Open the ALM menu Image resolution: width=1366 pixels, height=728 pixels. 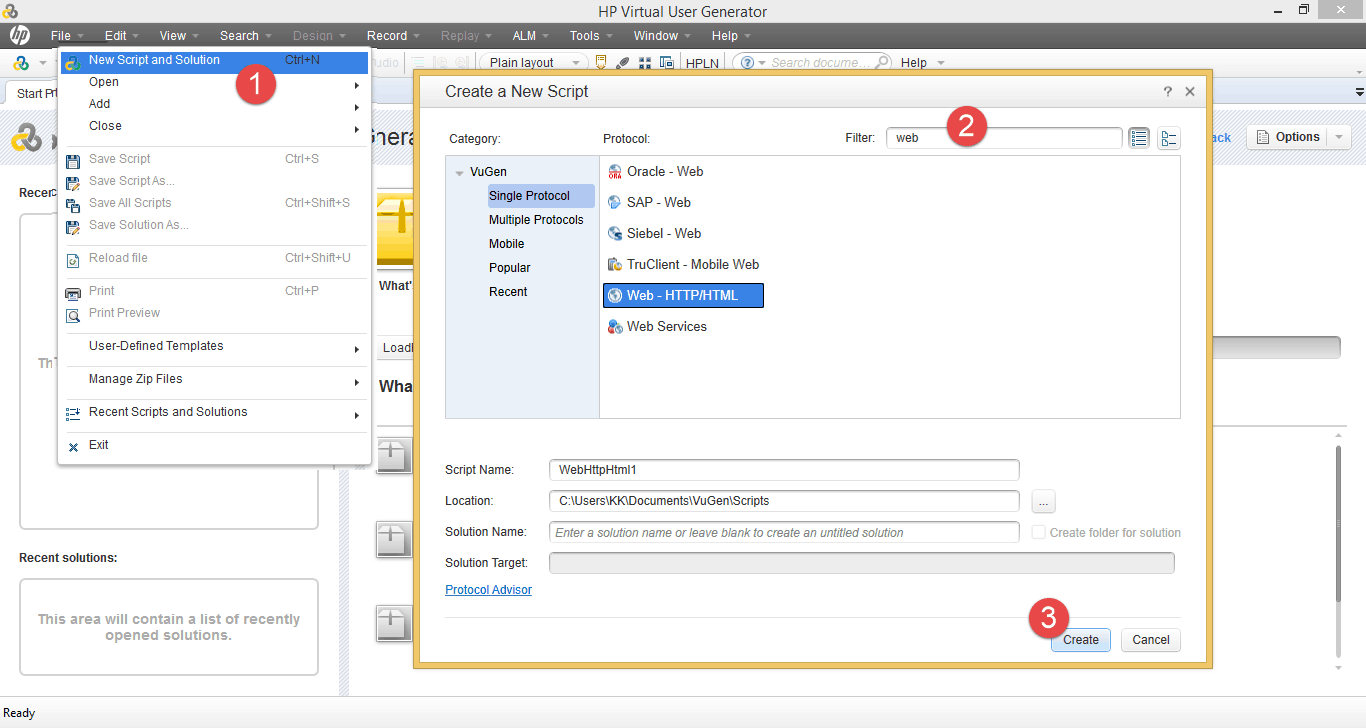pos(530,36)
